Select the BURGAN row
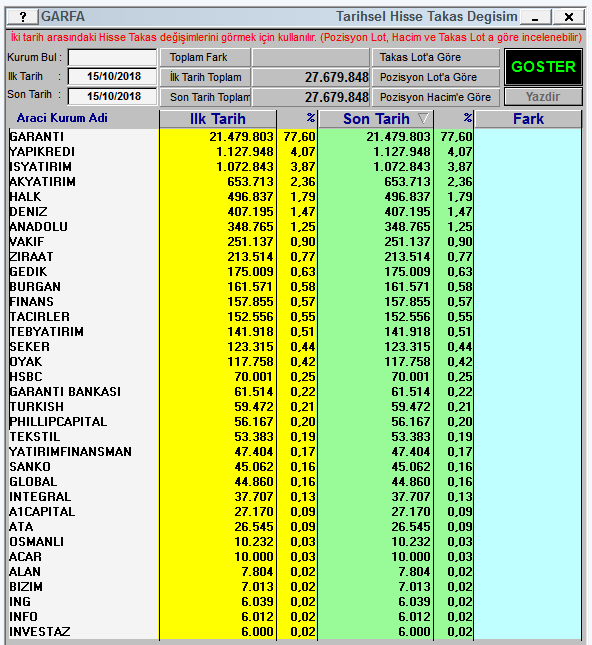The image size is (592, 645). (295, 287)
